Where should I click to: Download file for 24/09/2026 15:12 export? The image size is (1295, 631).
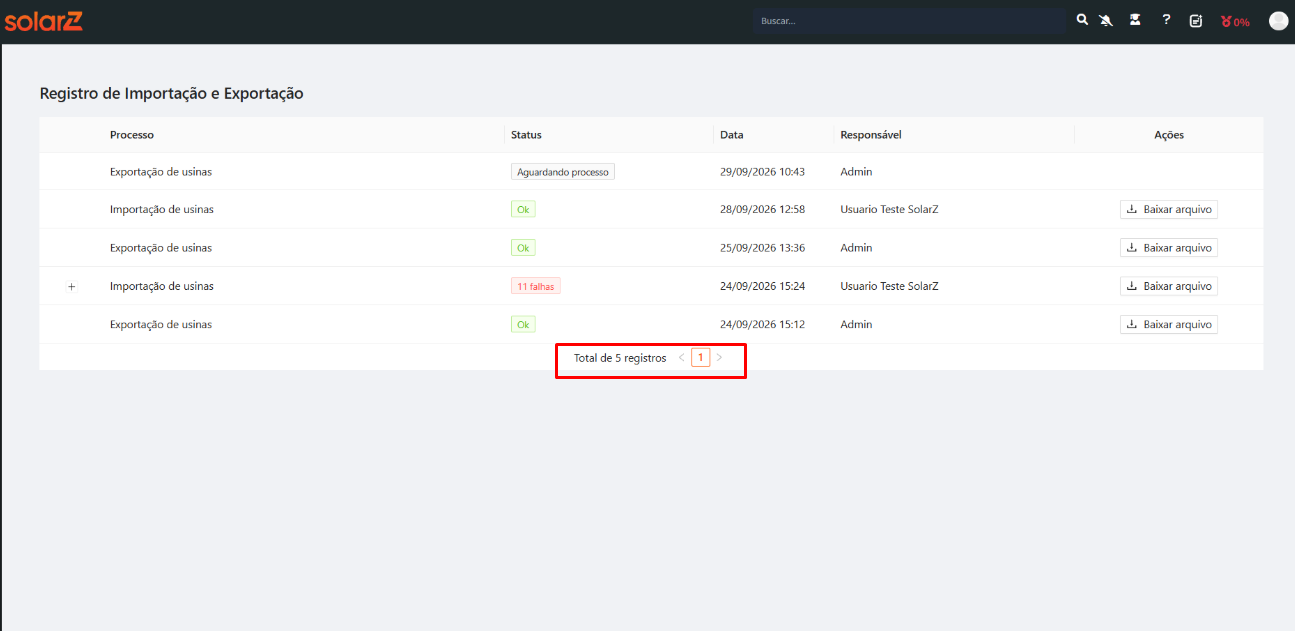[x=1169, y=324]
